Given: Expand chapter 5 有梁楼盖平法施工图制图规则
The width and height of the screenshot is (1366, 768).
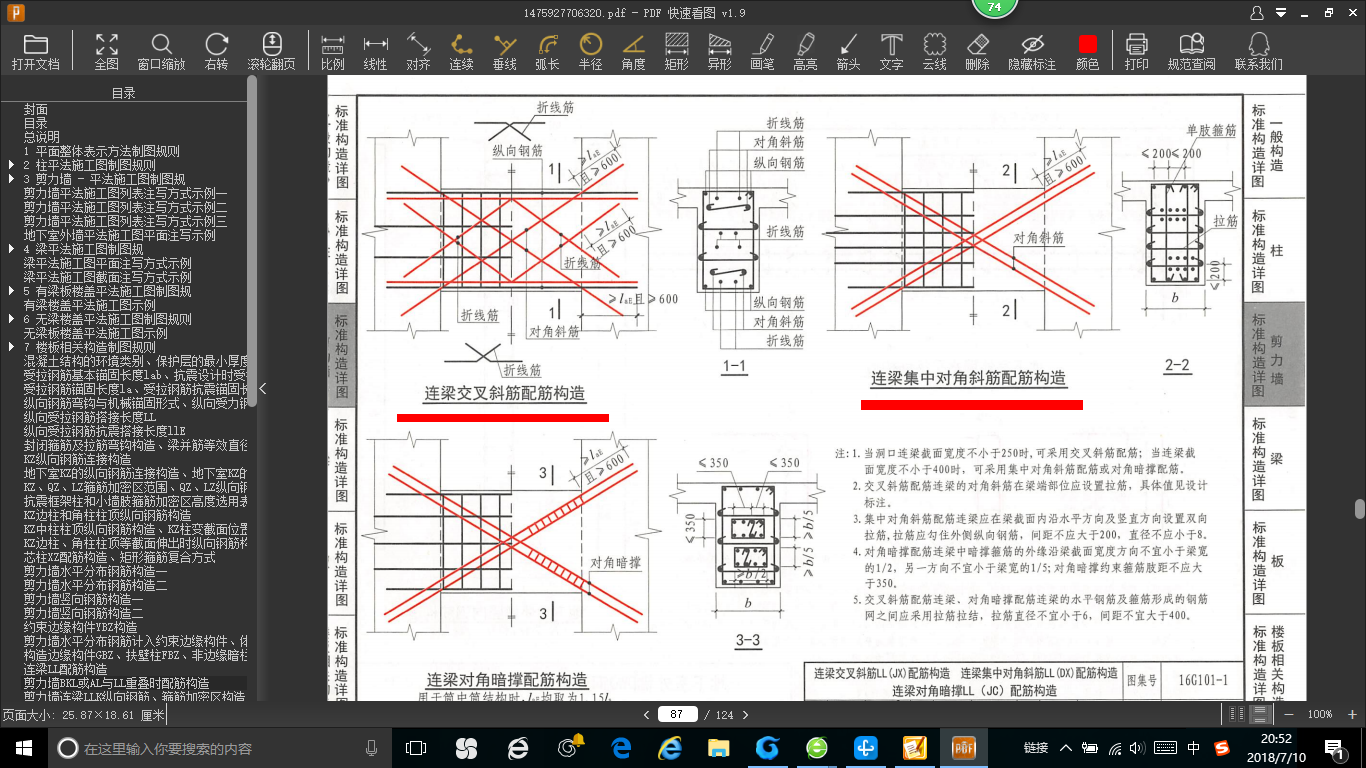Looking at the screenshot, I should tap(11, 291).
